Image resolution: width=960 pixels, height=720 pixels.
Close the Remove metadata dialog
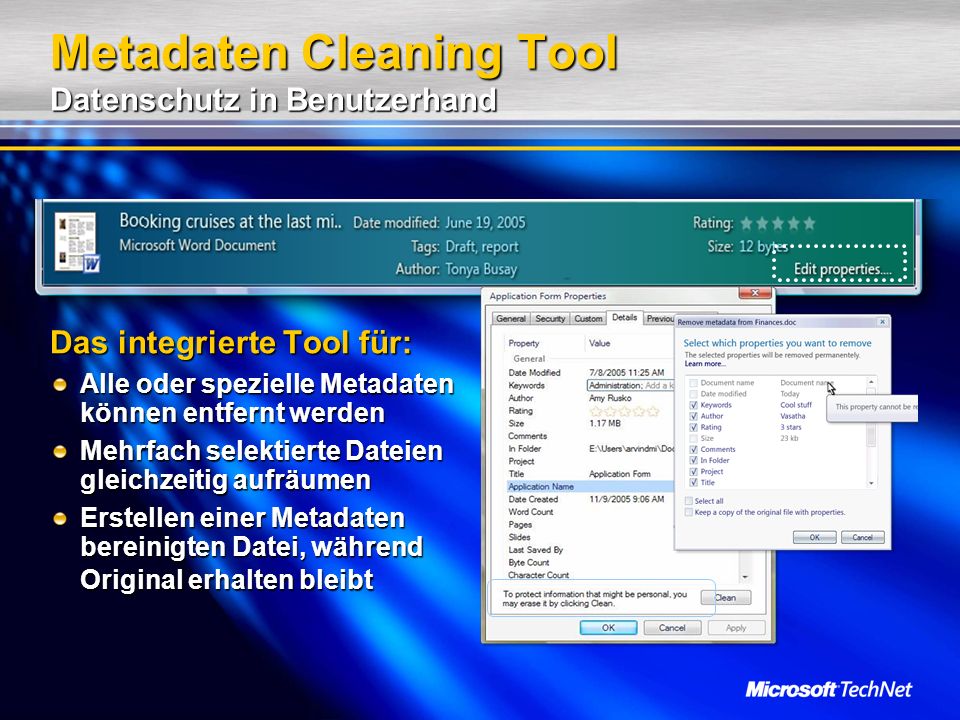click(x=882, y=321)
